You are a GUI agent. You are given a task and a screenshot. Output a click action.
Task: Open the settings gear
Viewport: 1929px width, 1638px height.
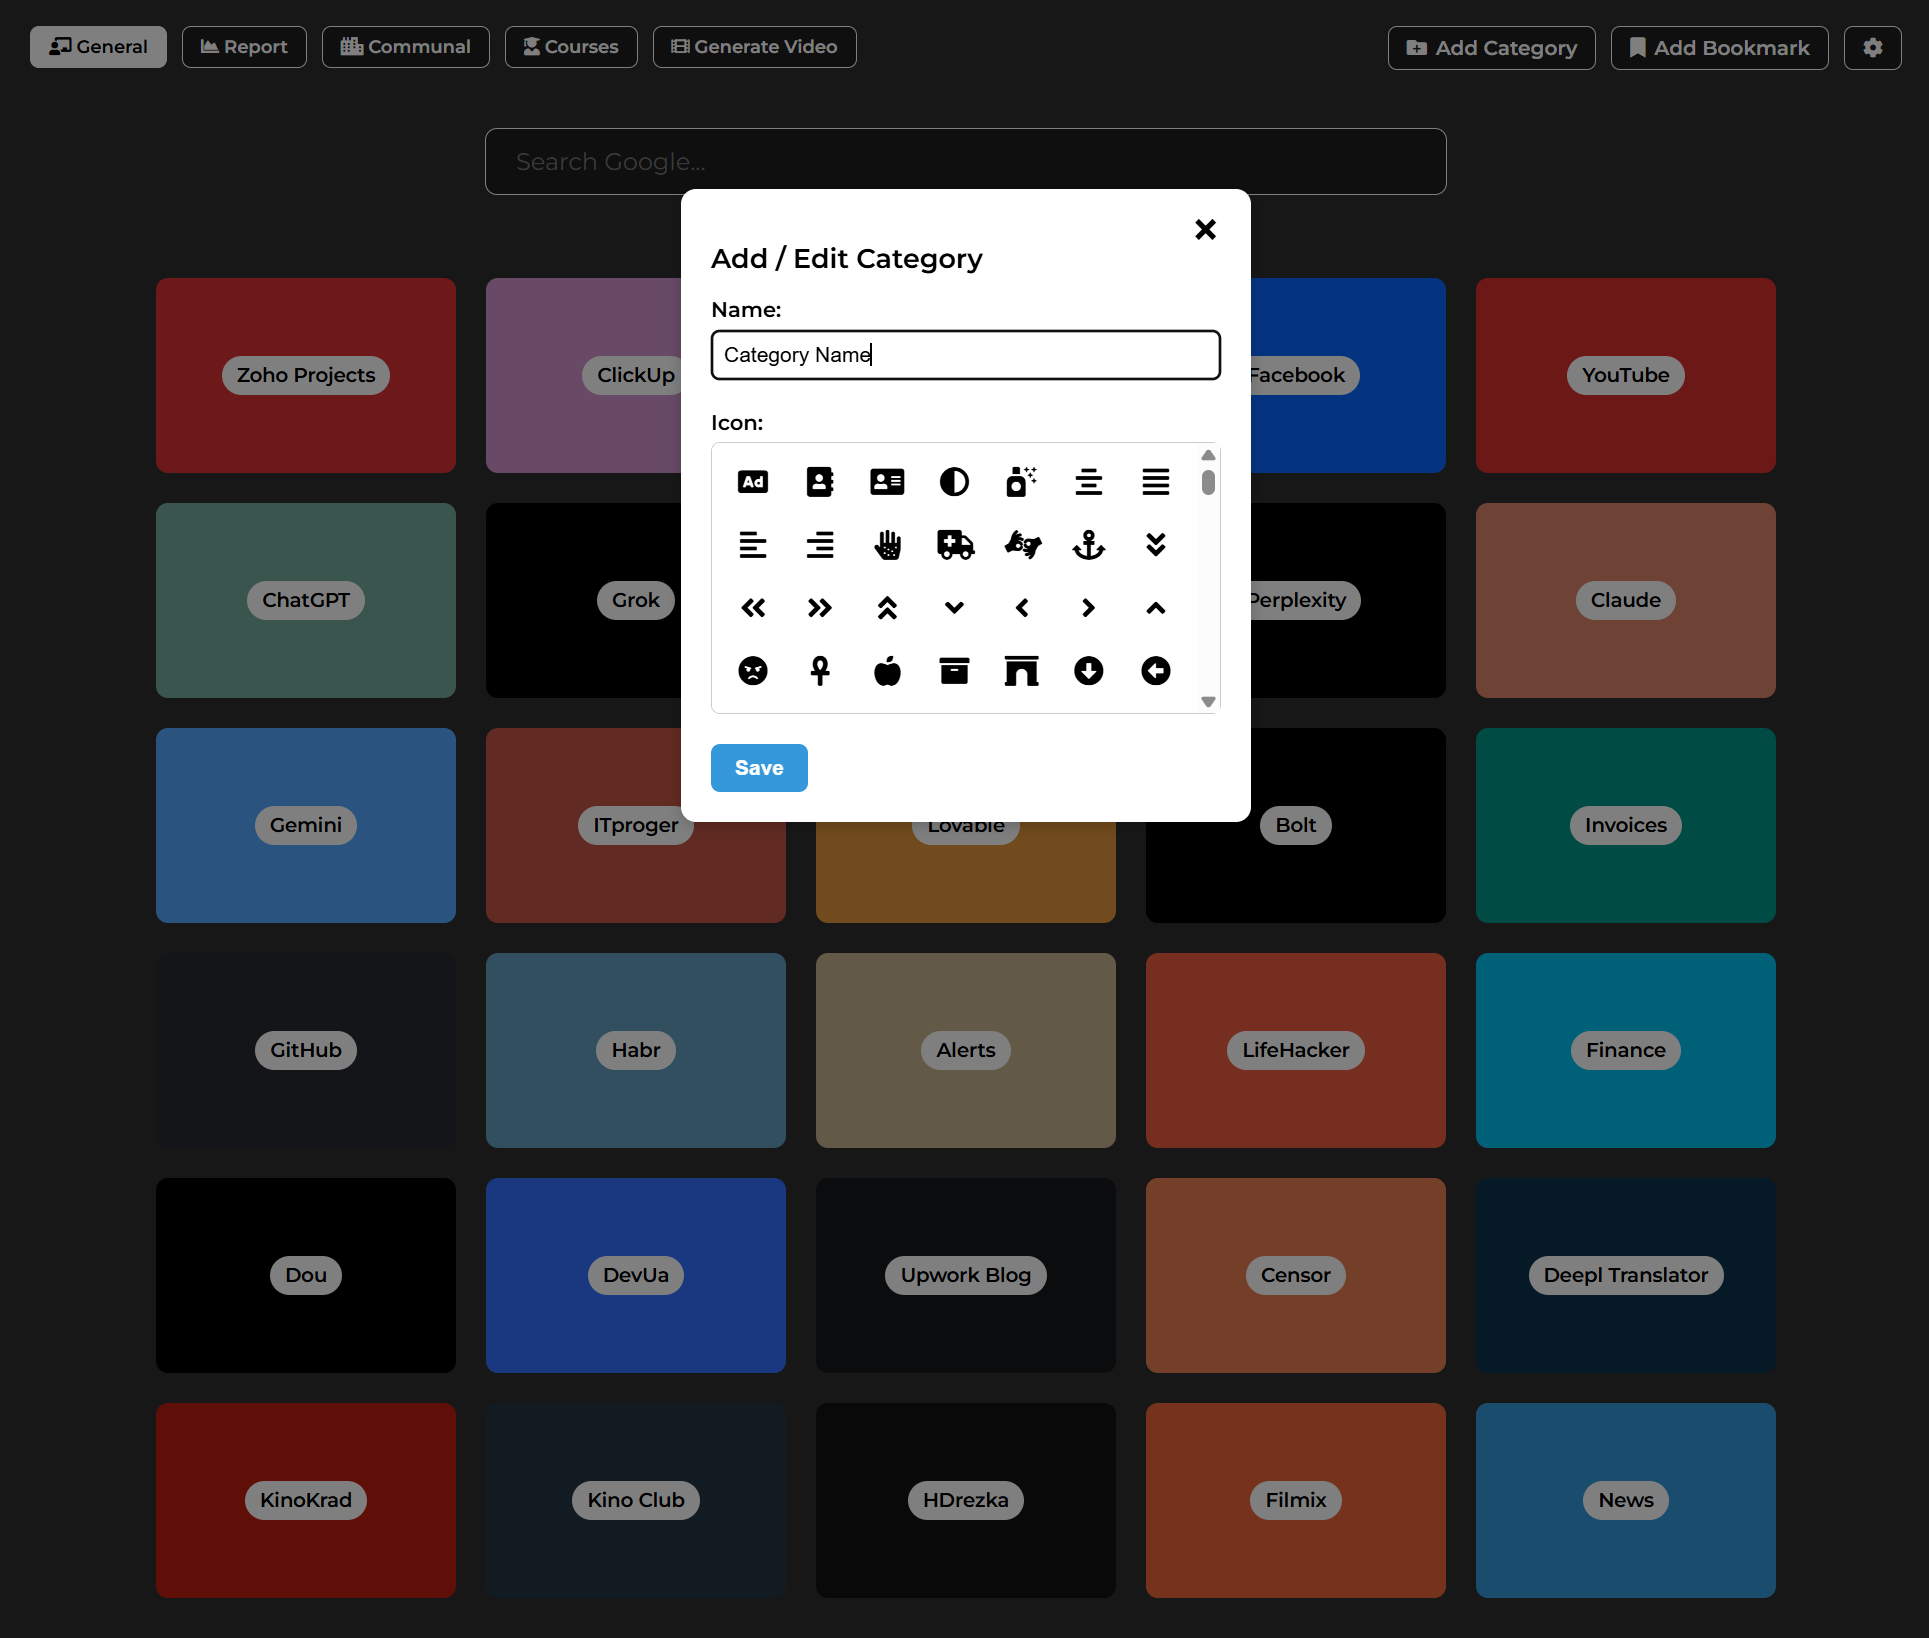(x=1872, y=48)
